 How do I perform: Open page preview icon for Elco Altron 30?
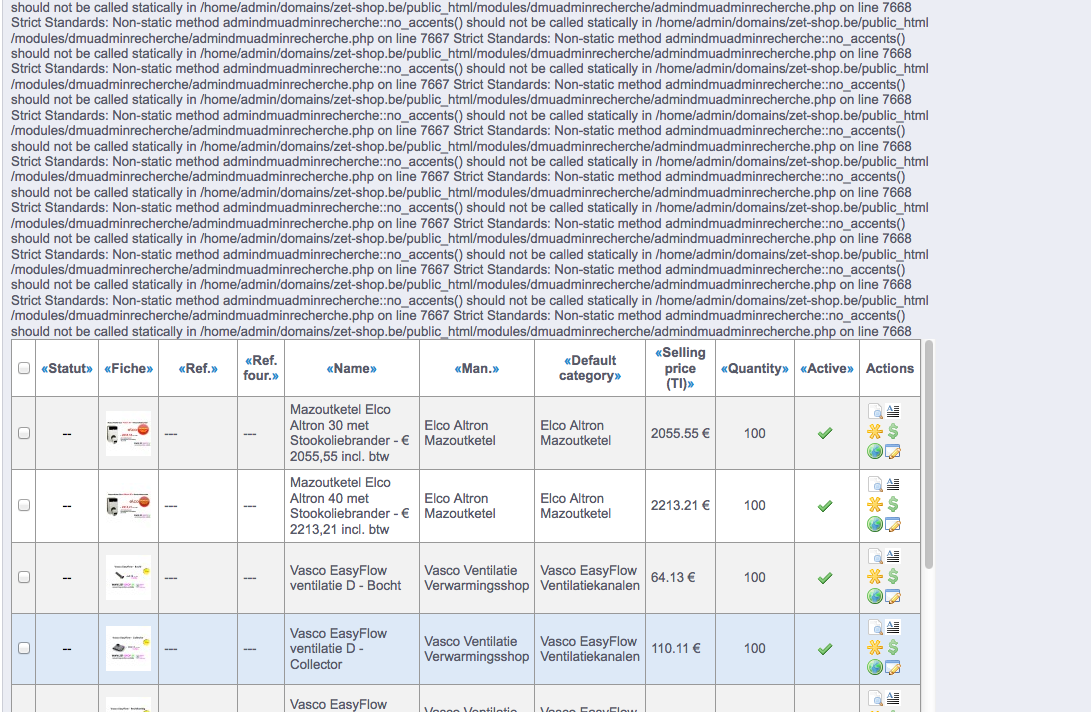(x=875, y=411)
